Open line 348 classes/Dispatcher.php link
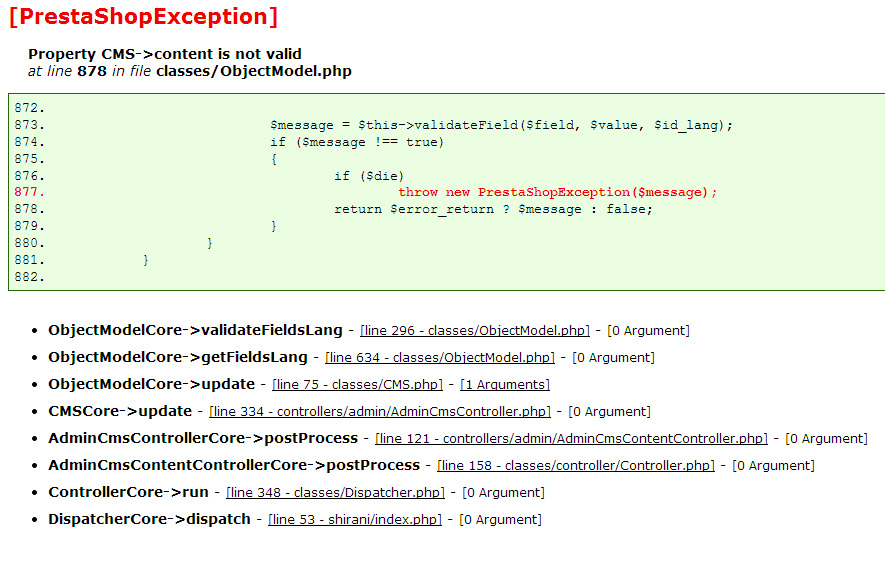The height and width of the screenshot is (566, 885). click(x=335, y=493)
